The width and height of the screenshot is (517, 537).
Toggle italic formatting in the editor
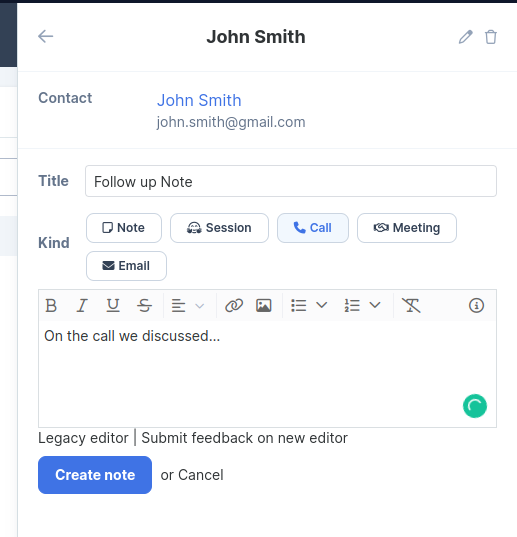pyautogui.click(x=82, y=305)
